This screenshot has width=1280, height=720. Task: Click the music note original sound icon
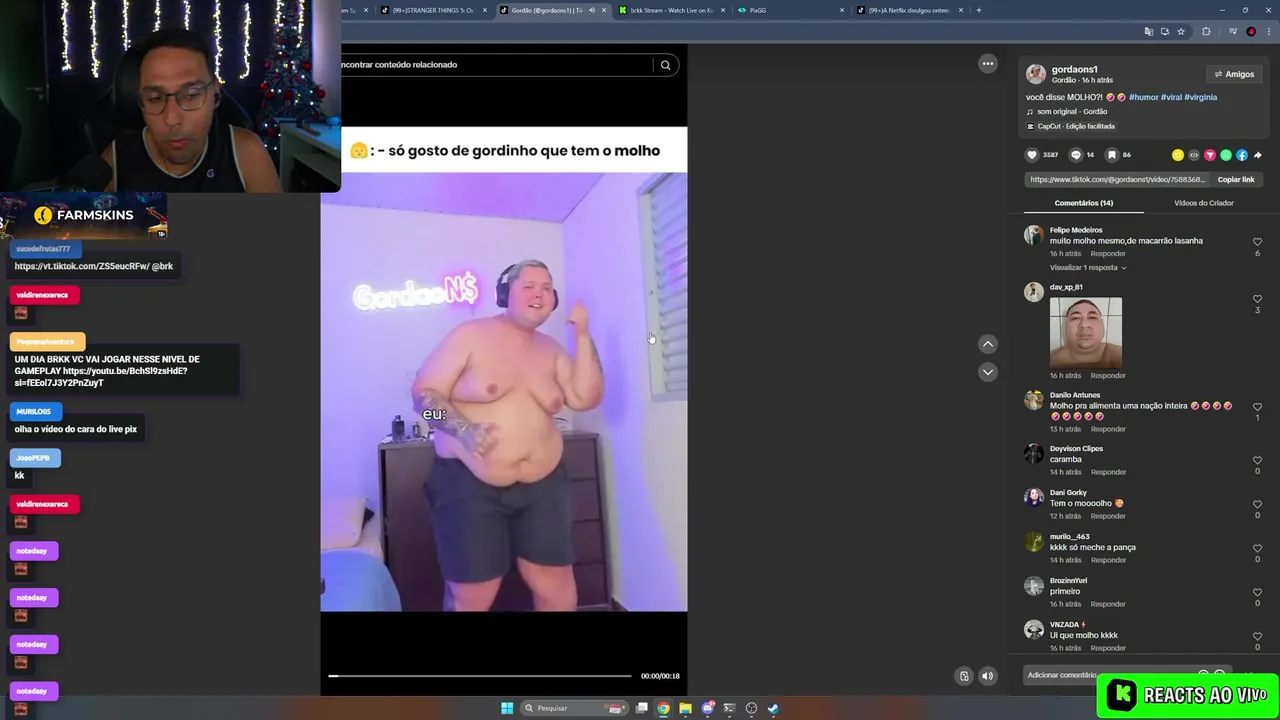coord(1030,111)
